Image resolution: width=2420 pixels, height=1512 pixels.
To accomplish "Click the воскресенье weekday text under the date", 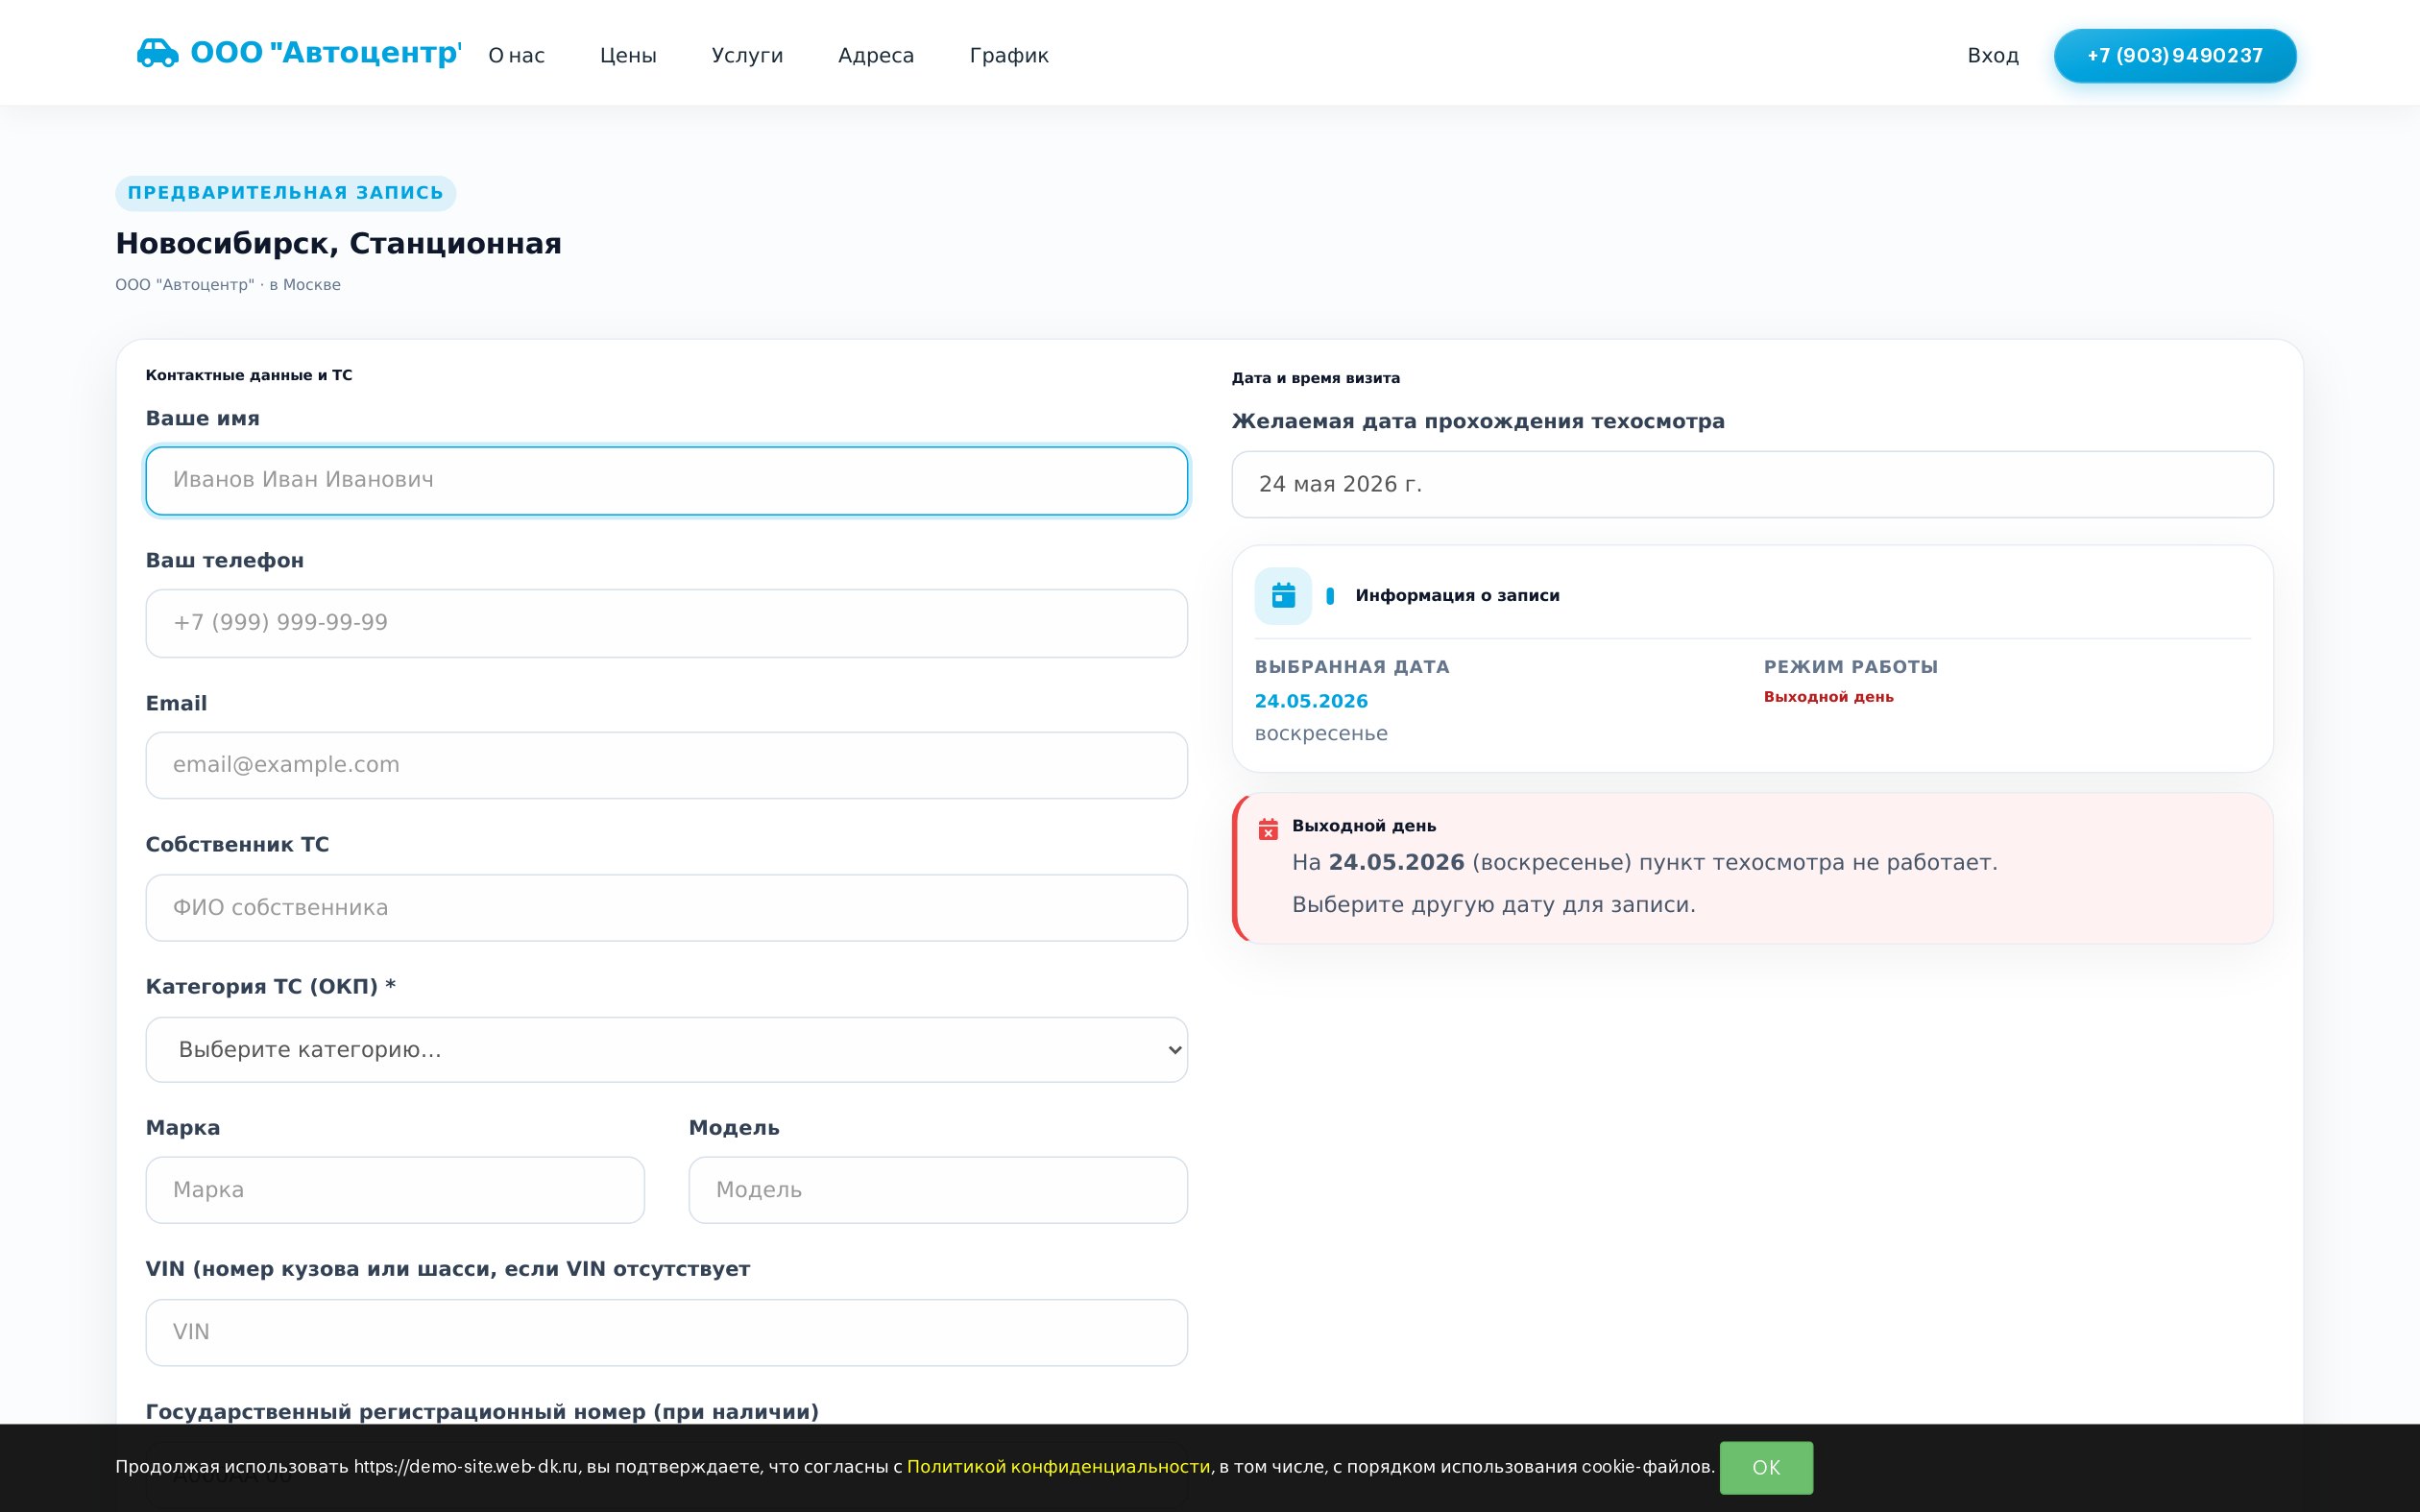I will [x=1321, y=734].
